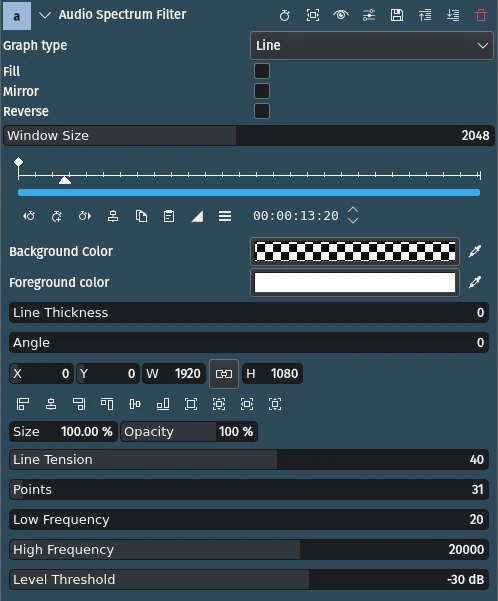Click the High Frequency slider
The image size is (498, 601).
[249, 549]
